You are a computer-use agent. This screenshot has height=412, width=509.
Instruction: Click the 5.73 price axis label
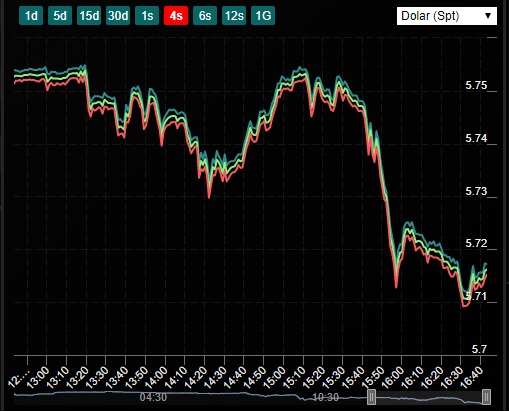point(476,191)
